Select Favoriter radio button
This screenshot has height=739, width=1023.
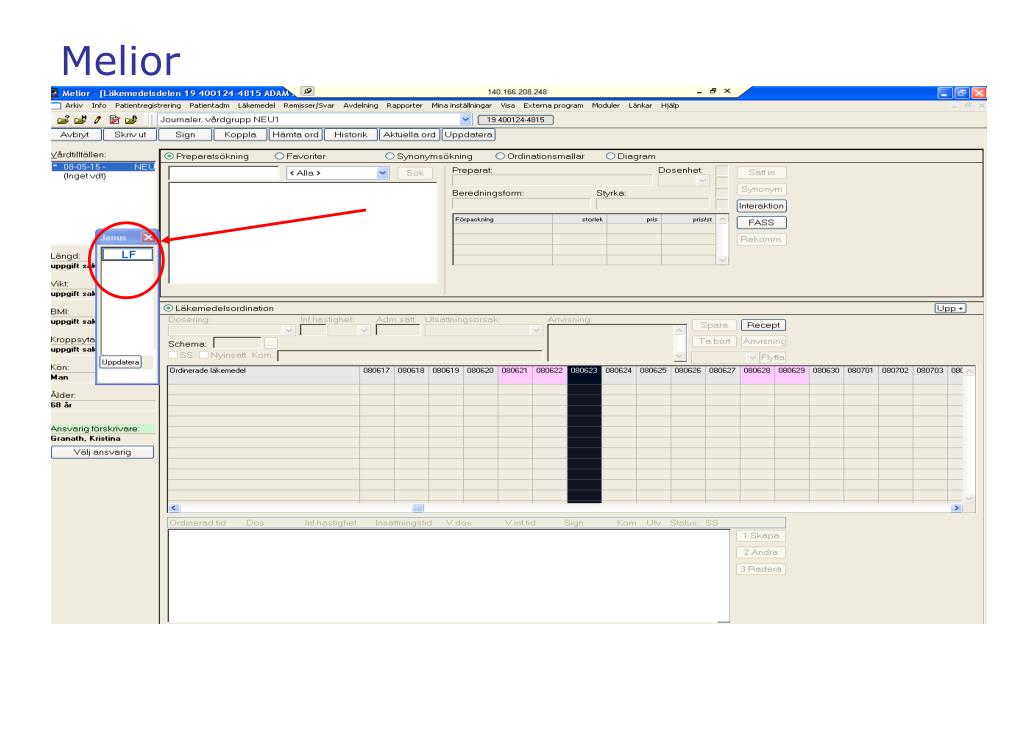(279, 157)
